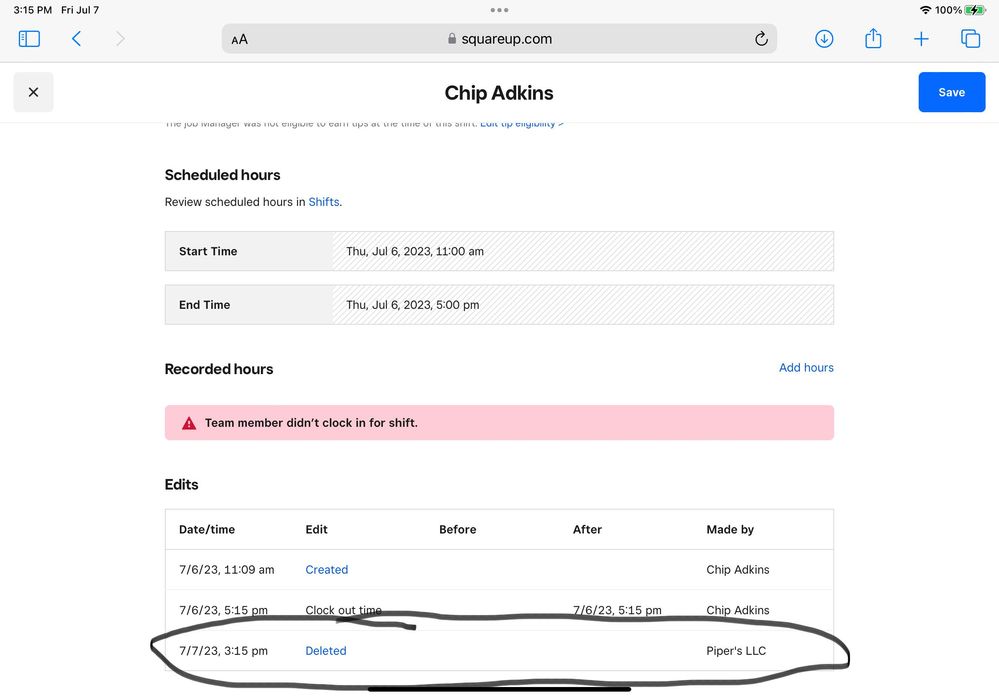Tap the Share icon in Safari
Screen dimensions: 999x698
tap(873, 39)
